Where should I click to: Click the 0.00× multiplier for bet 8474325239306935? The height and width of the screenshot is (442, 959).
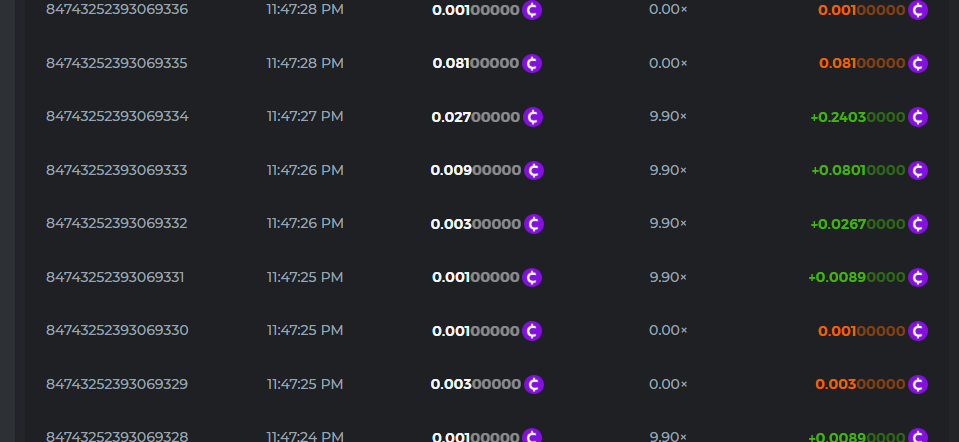click(x=668, y=63)
